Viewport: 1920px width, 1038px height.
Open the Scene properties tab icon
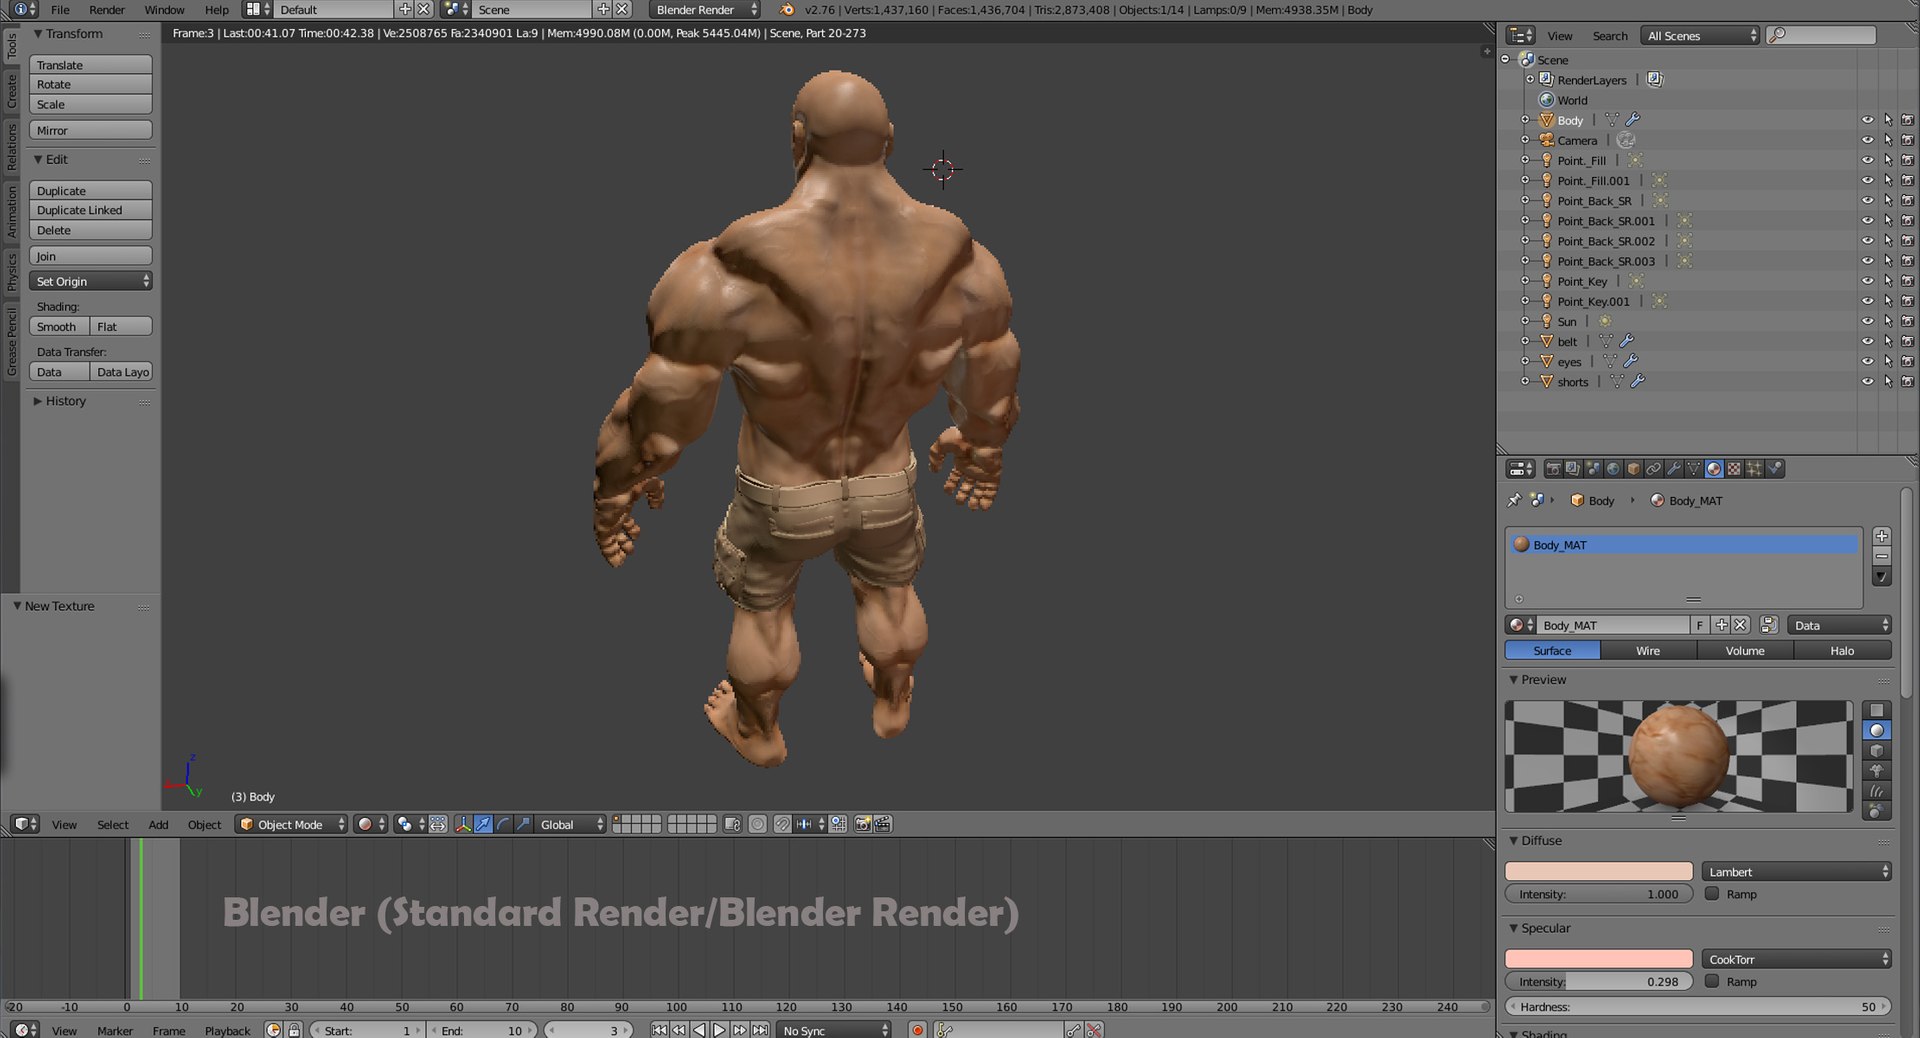[1593, 469]
